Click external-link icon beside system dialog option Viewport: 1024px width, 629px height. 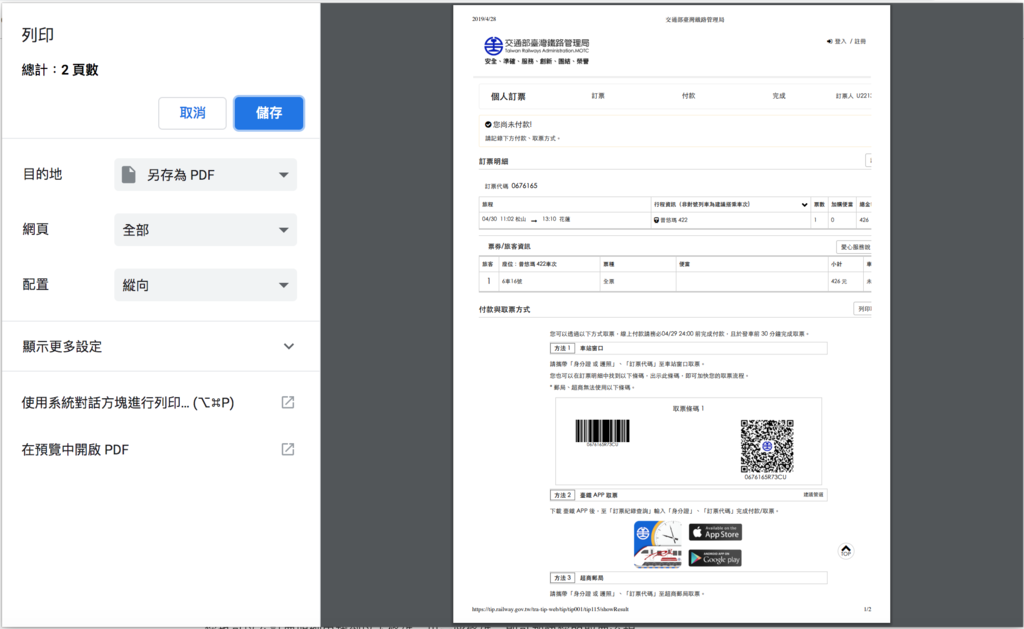click(287, 402)
